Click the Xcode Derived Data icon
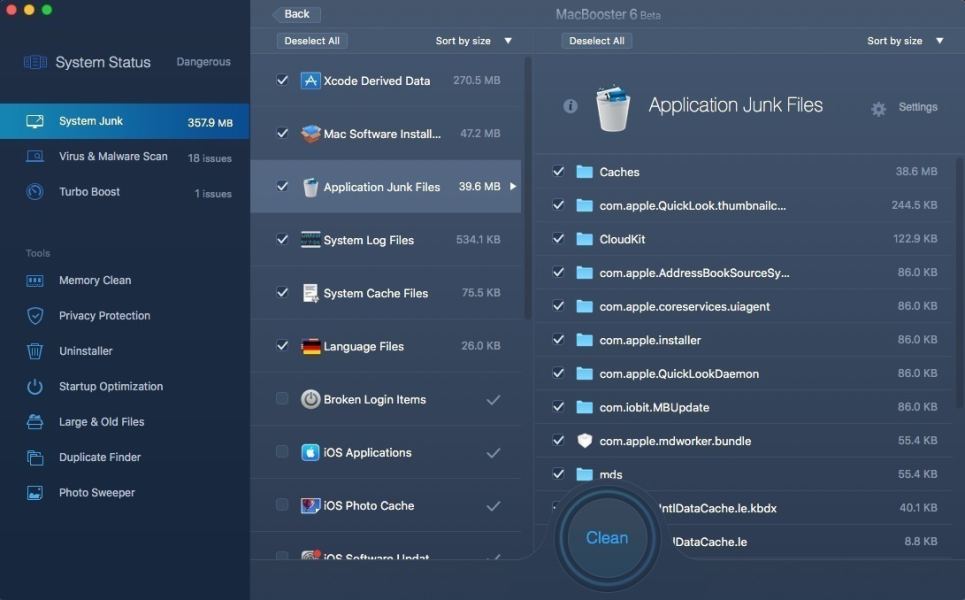This screenshot has width=965, height=600. click(310, 81)
